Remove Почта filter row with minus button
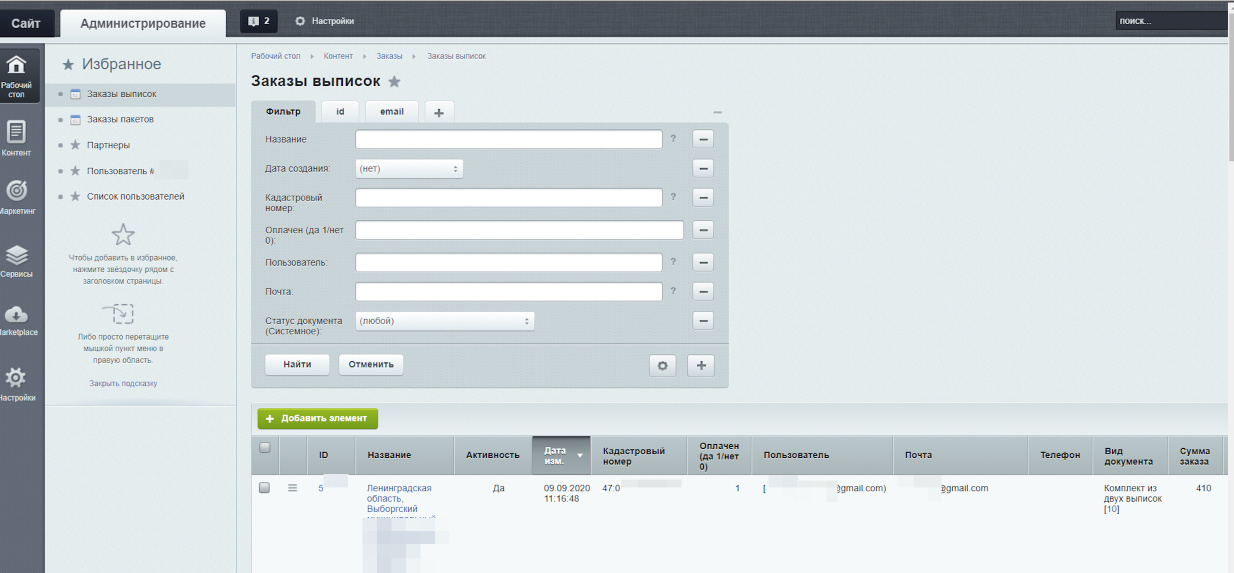Screen dimensions: 1234x573 (x=703, y=292)
